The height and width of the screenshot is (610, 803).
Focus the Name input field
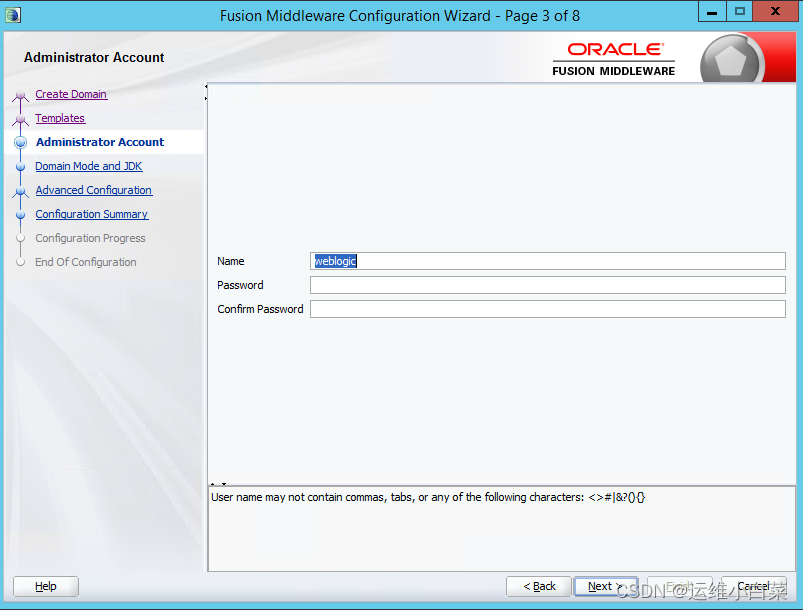(547, 261)
